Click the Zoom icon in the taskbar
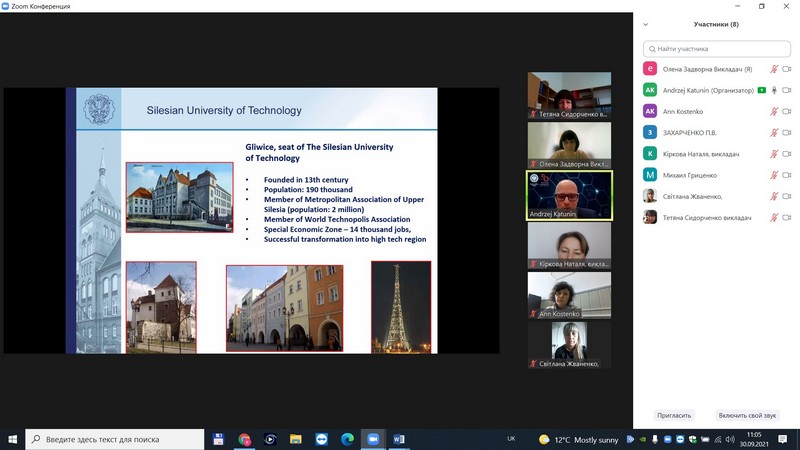 click(x=373, y=438)
